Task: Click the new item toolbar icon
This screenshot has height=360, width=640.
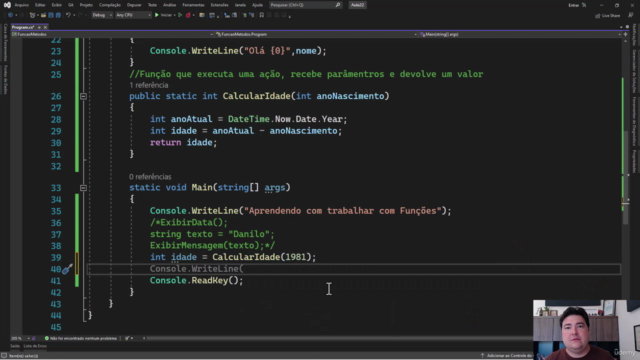Action: 32,15
